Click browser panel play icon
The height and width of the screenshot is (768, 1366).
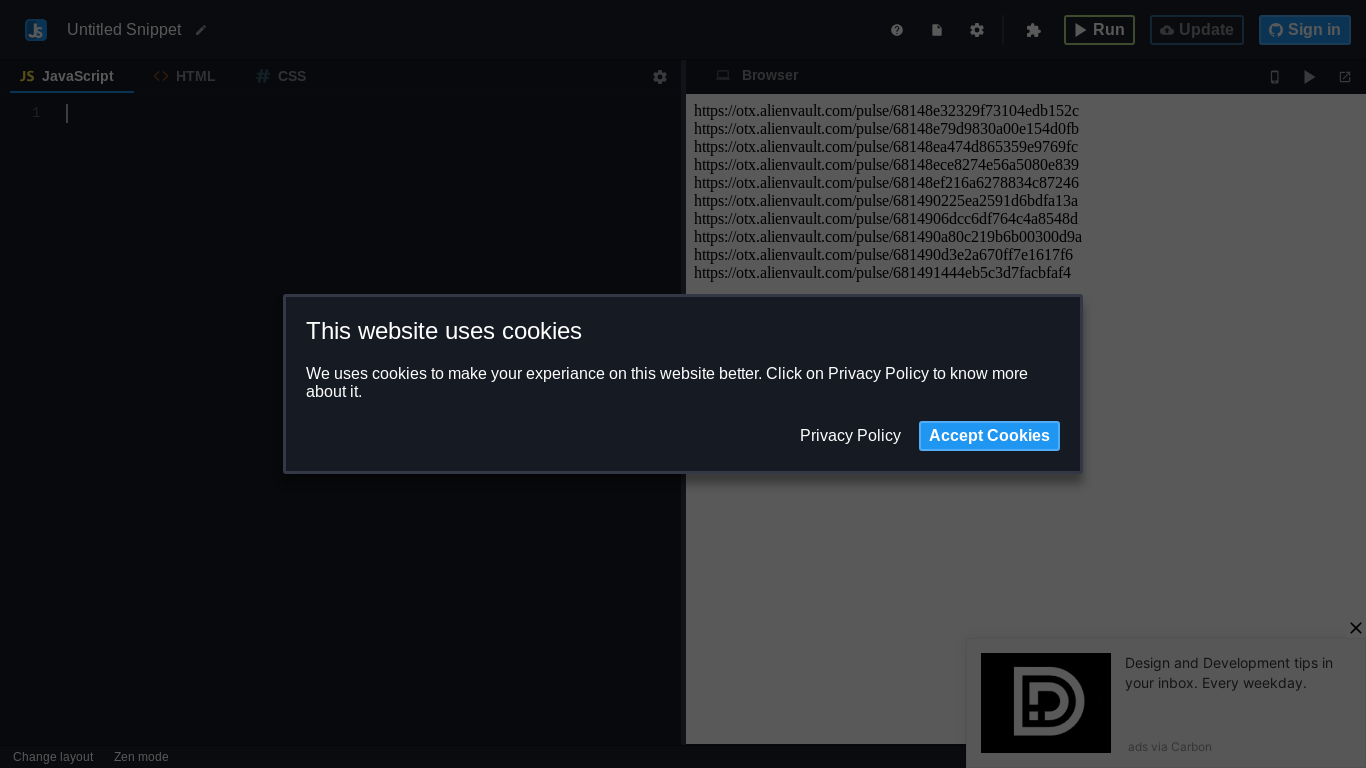coord(1310,77)
